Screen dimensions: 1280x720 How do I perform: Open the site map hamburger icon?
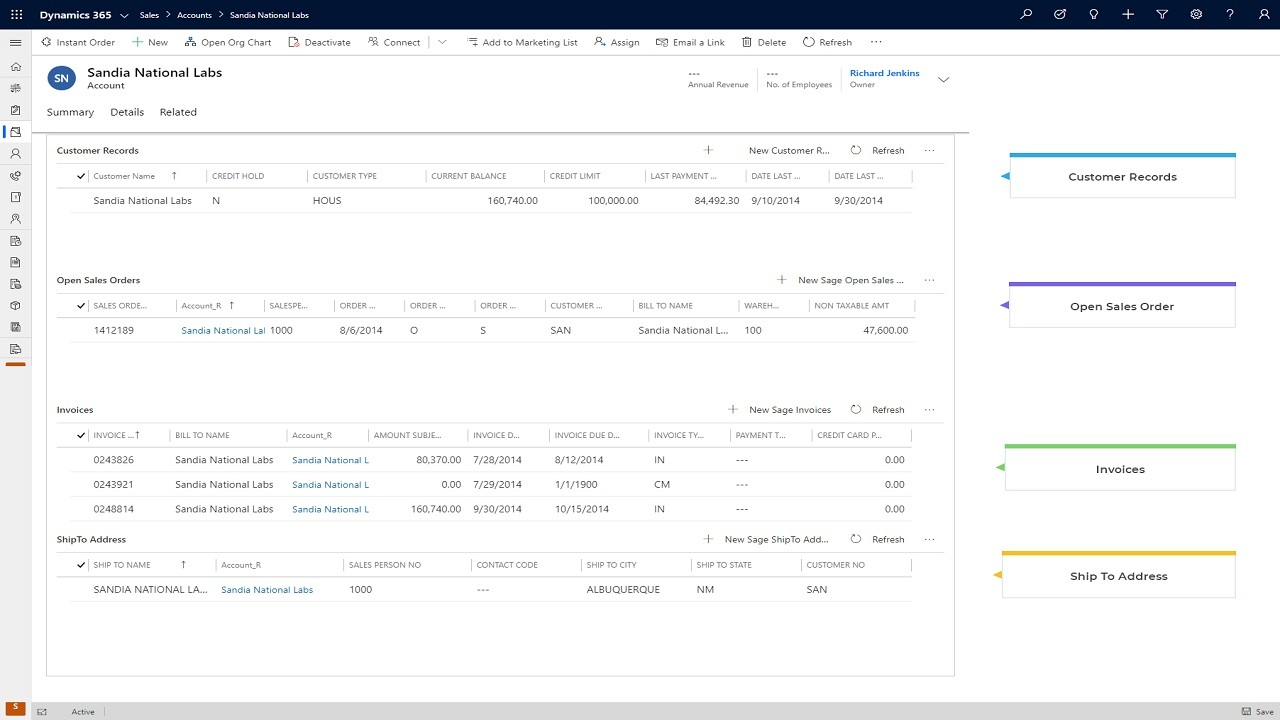pyautogui.click(x=16, y=42)
